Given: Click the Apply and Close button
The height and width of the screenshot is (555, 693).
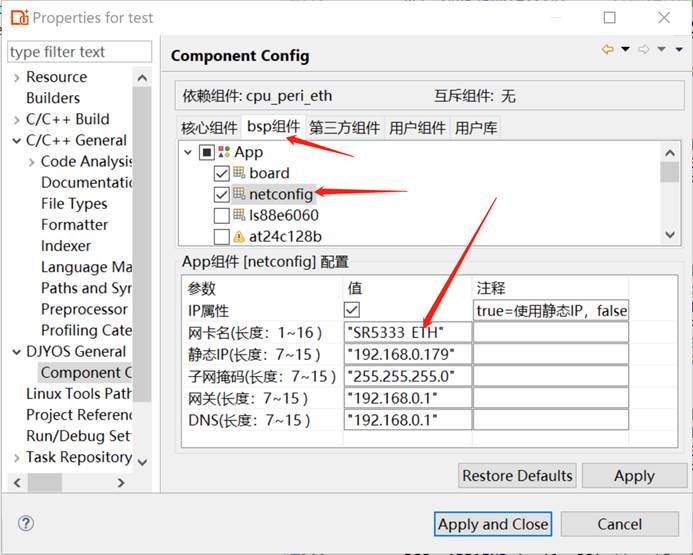Looking at the screenshot, I should coord(493,524).
